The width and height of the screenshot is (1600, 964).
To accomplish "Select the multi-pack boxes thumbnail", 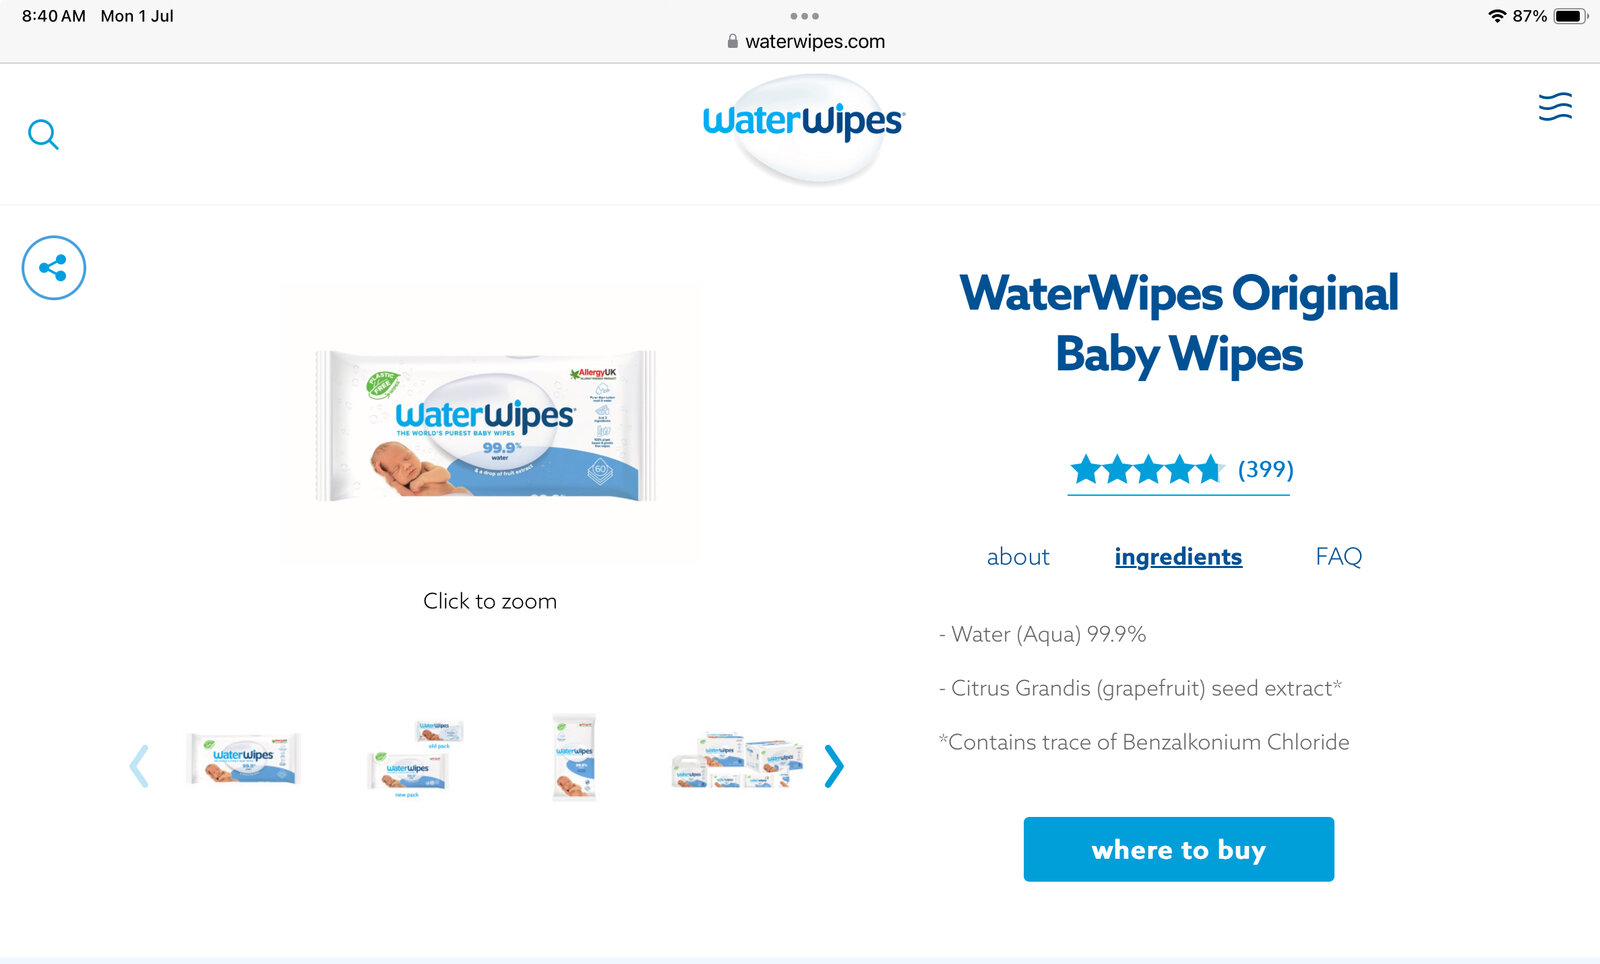I will pyautogui.click(x=738, y=761).
